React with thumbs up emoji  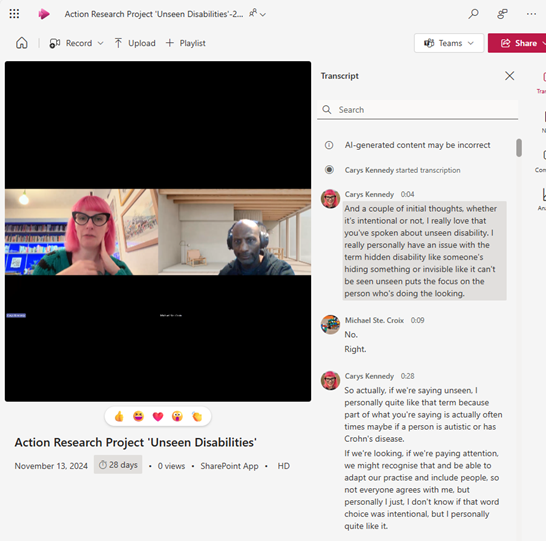(119, 416)
